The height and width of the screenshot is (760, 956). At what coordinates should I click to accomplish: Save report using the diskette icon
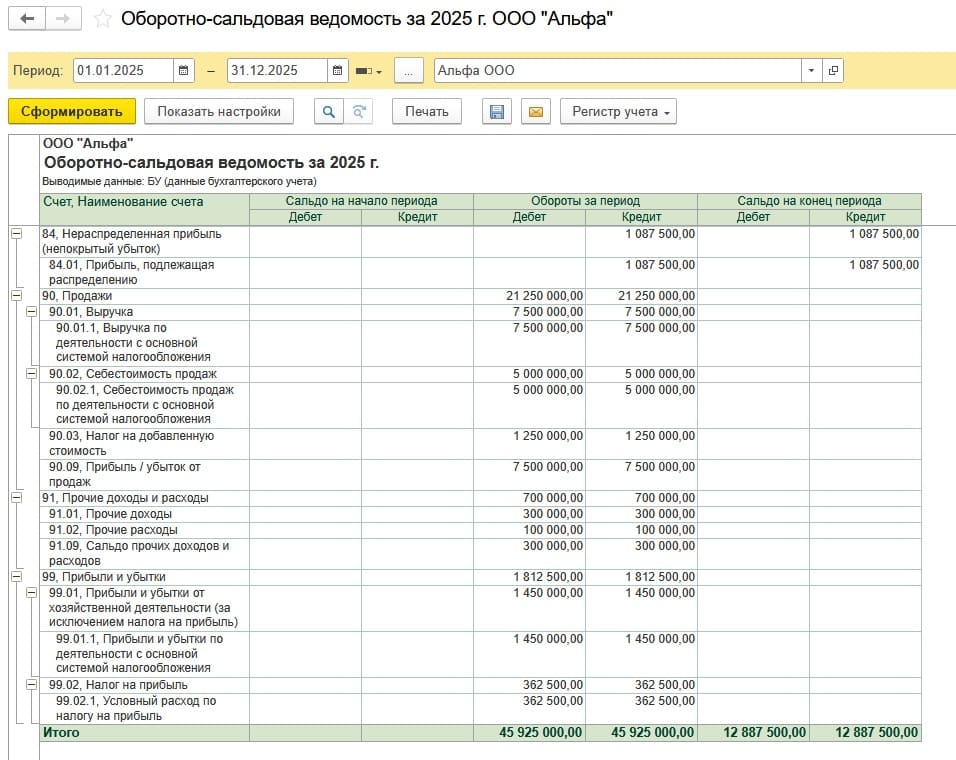pyautogui.click(x=496, y=112)
